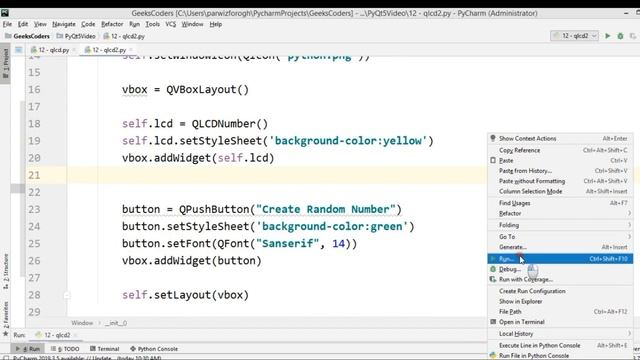640x360 pixels.
Task: Select the 12 - qlcd2.py editor tab
Action: click(x=109, y=50)
